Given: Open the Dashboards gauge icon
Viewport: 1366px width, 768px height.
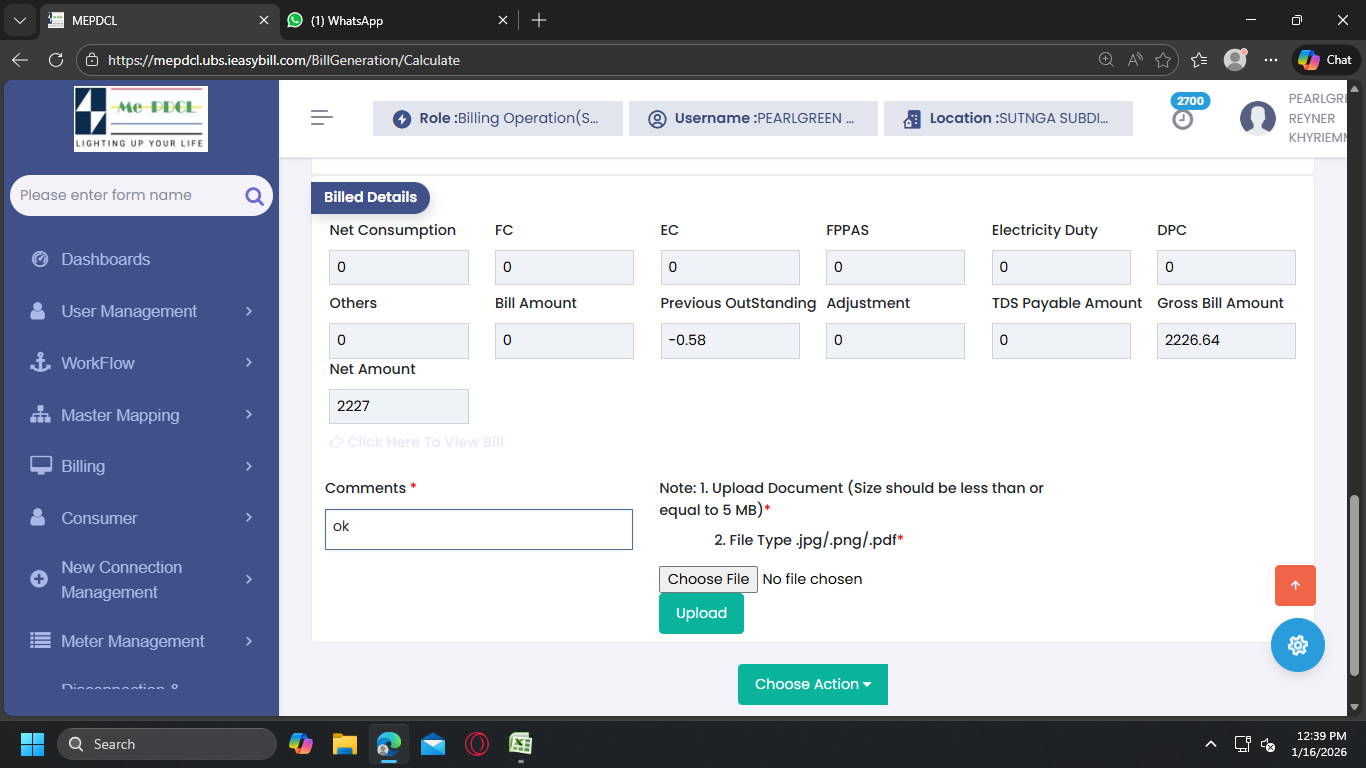Looking at the screenshot, I should pos(40,259).
